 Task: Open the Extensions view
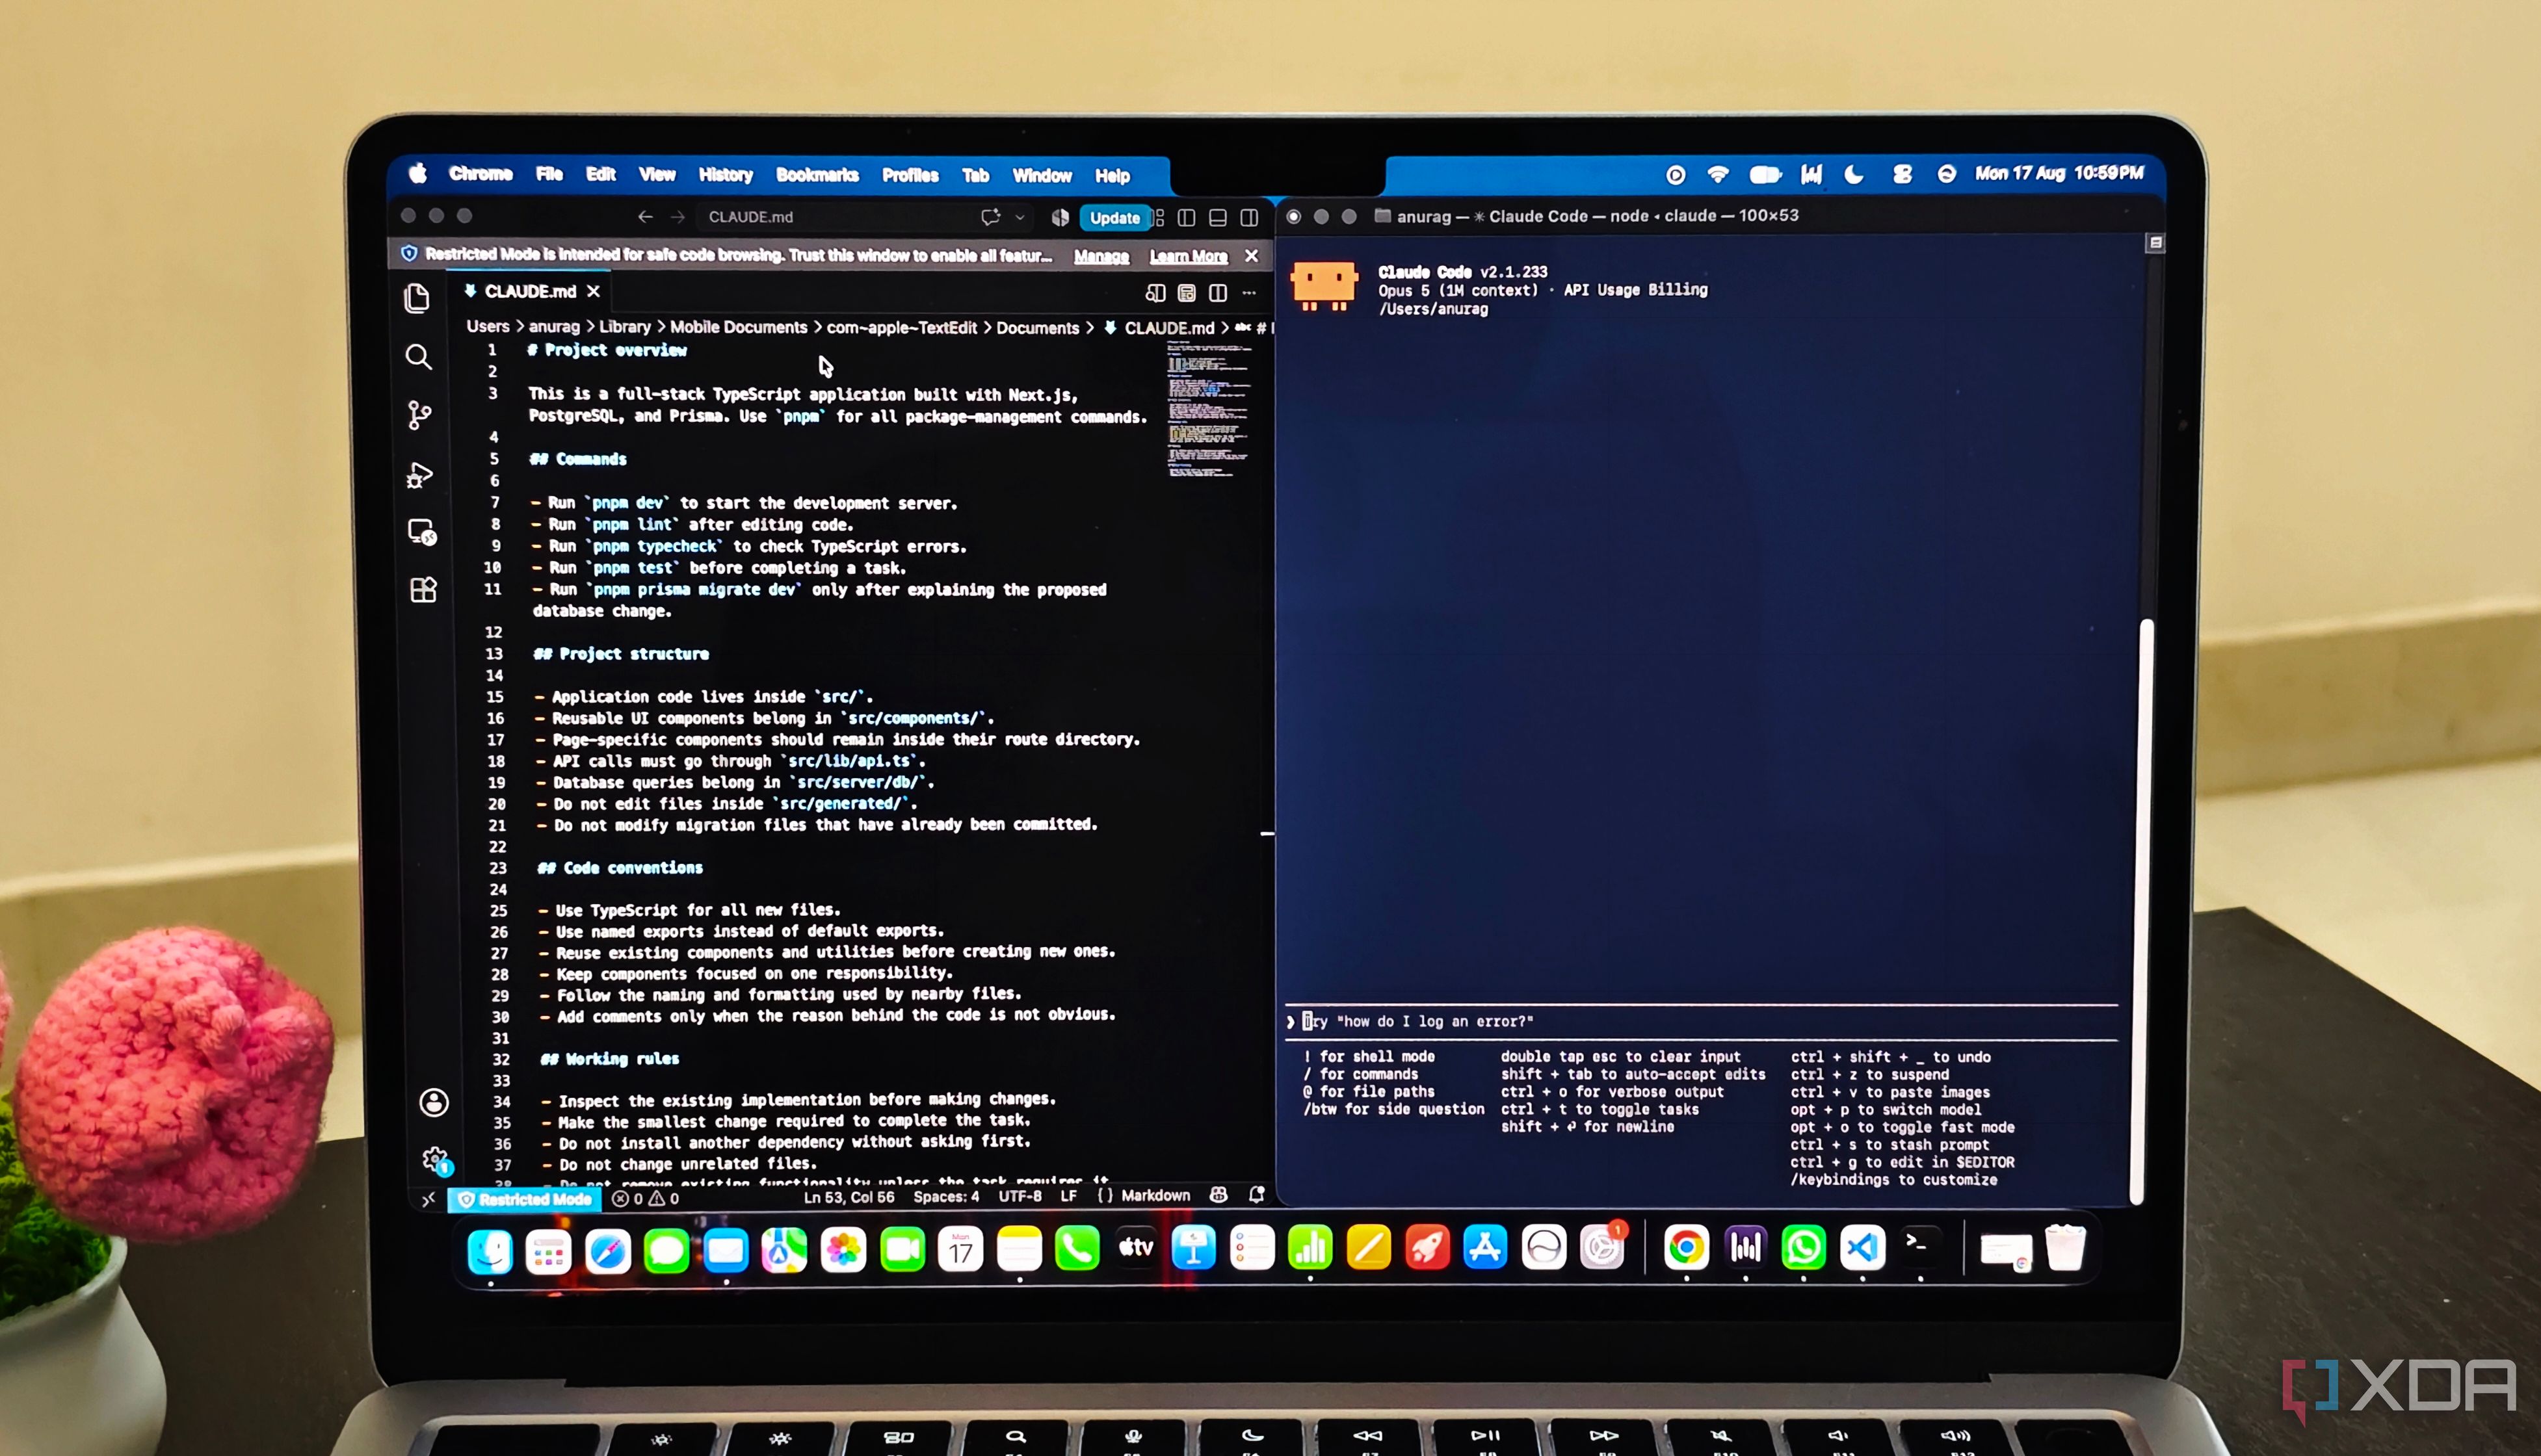click(x=424, y=590)
